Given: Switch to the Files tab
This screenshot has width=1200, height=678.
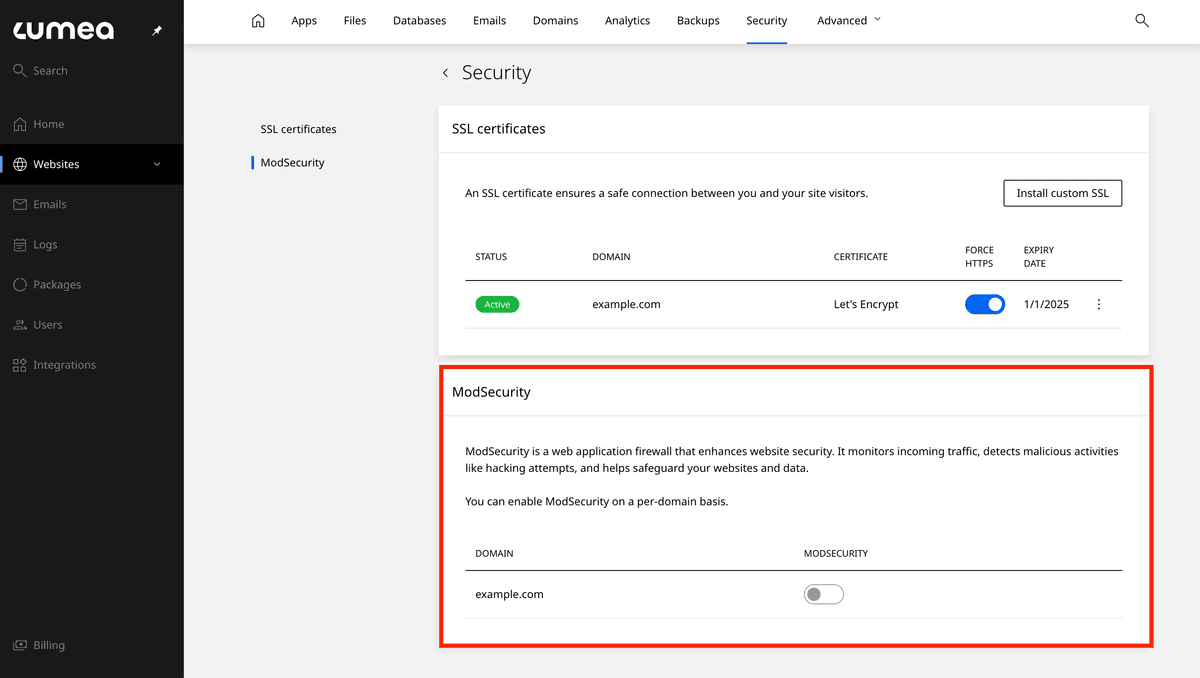Looking at the screenshot, I should click(355, 20).
